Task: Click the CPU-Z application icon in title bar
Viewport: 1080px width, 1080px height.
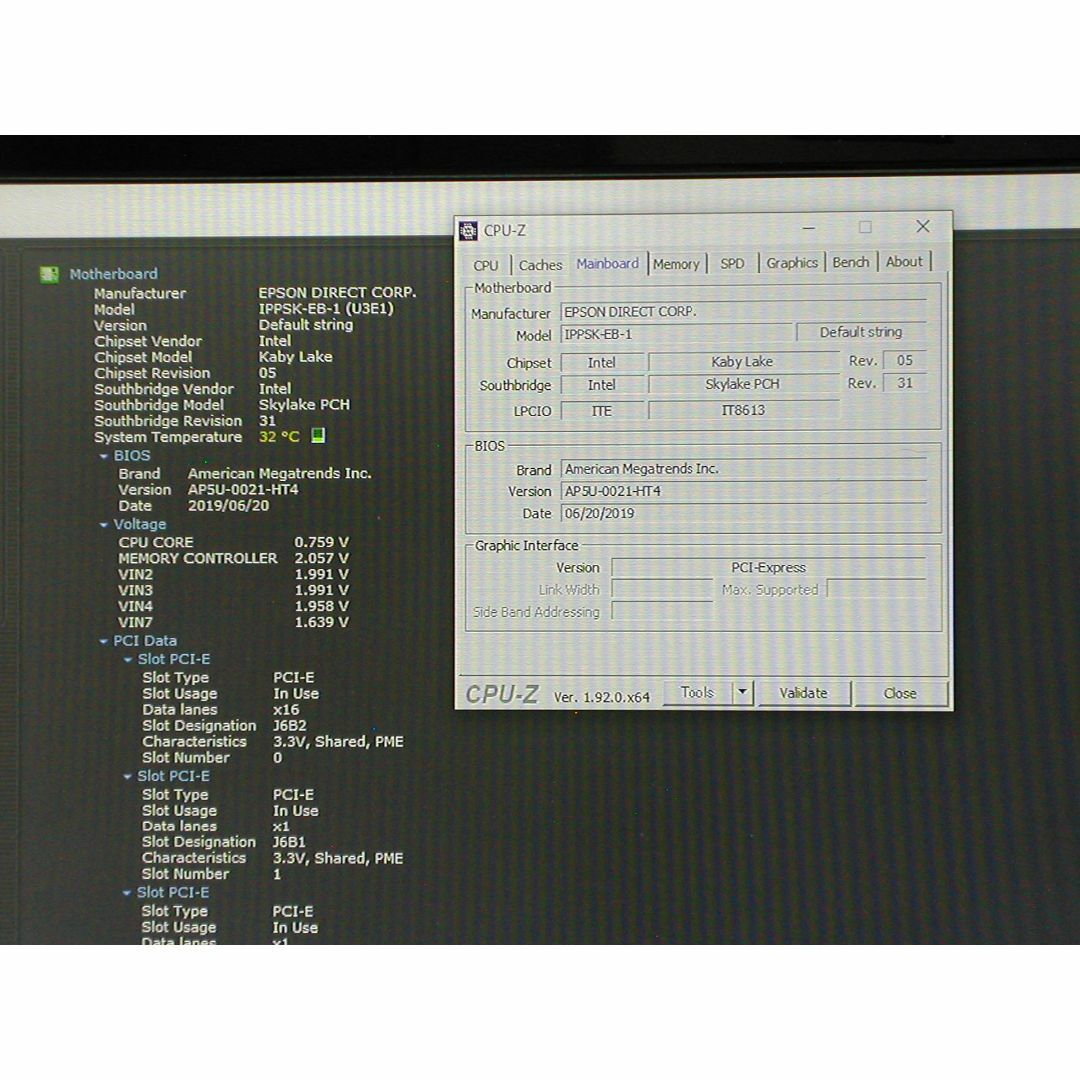Action: 468,231
